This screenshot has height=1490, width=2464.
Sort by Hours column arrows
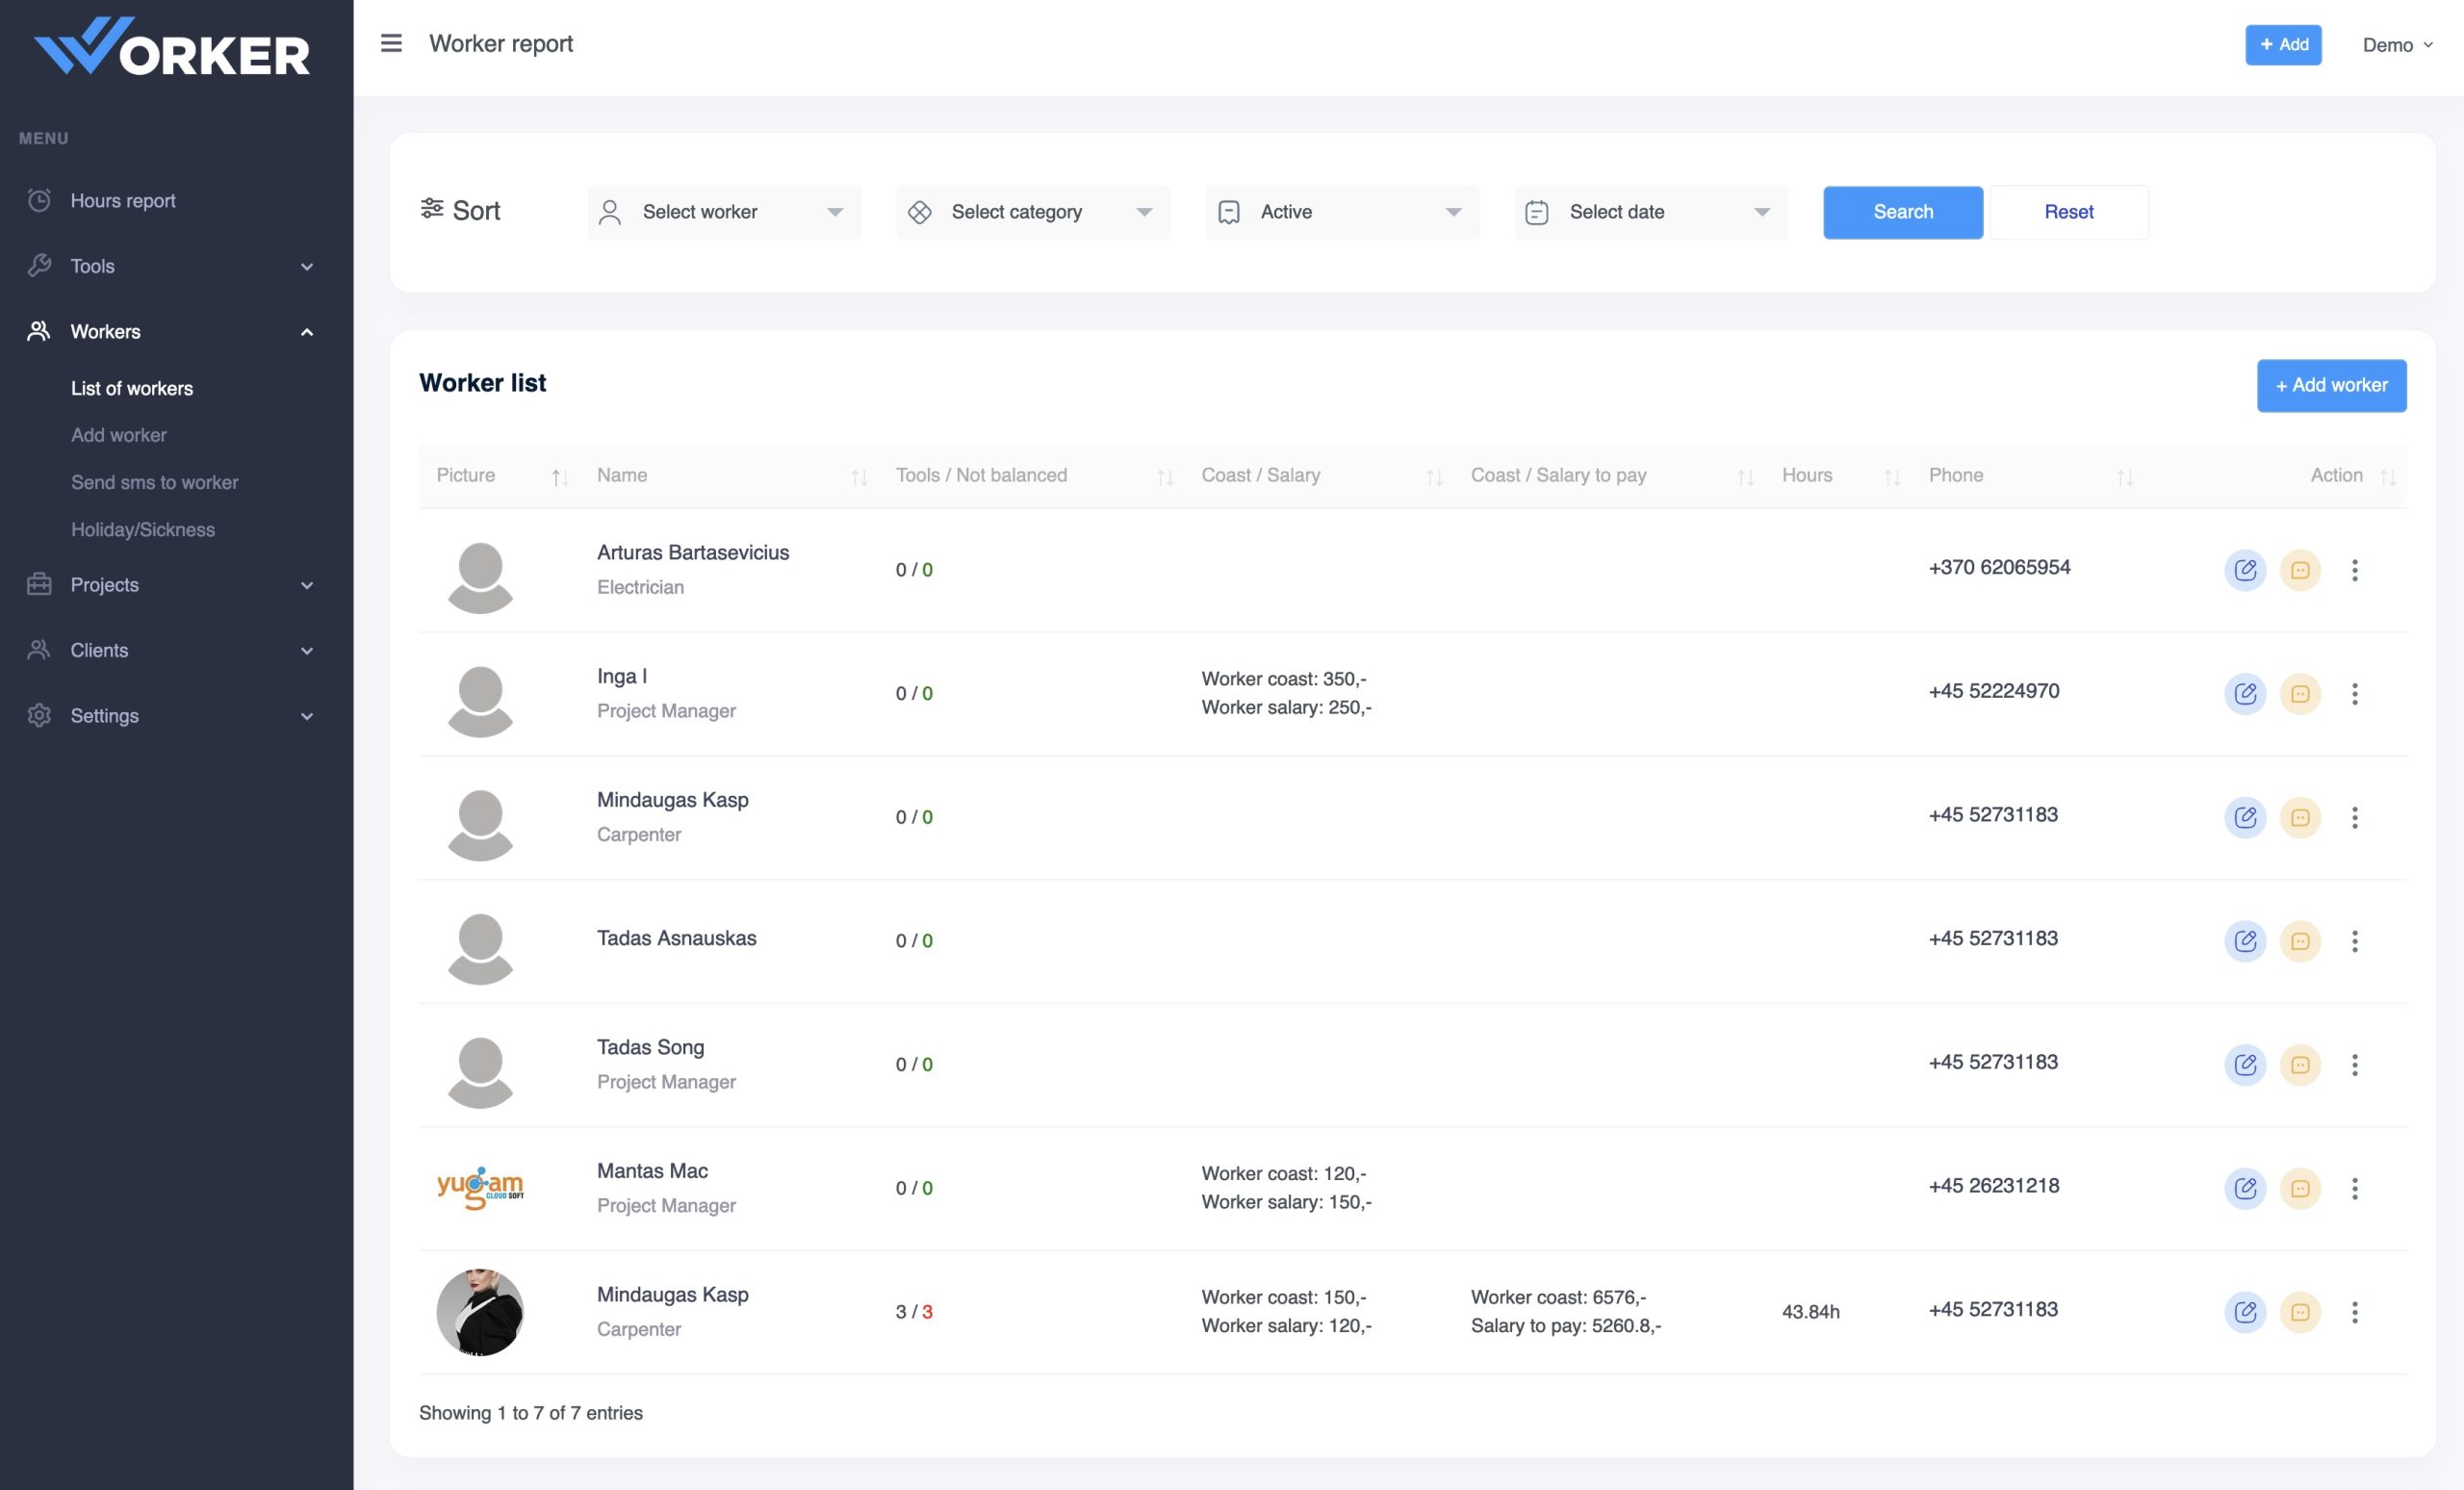pyautogui.click(x=1891, y=478)
